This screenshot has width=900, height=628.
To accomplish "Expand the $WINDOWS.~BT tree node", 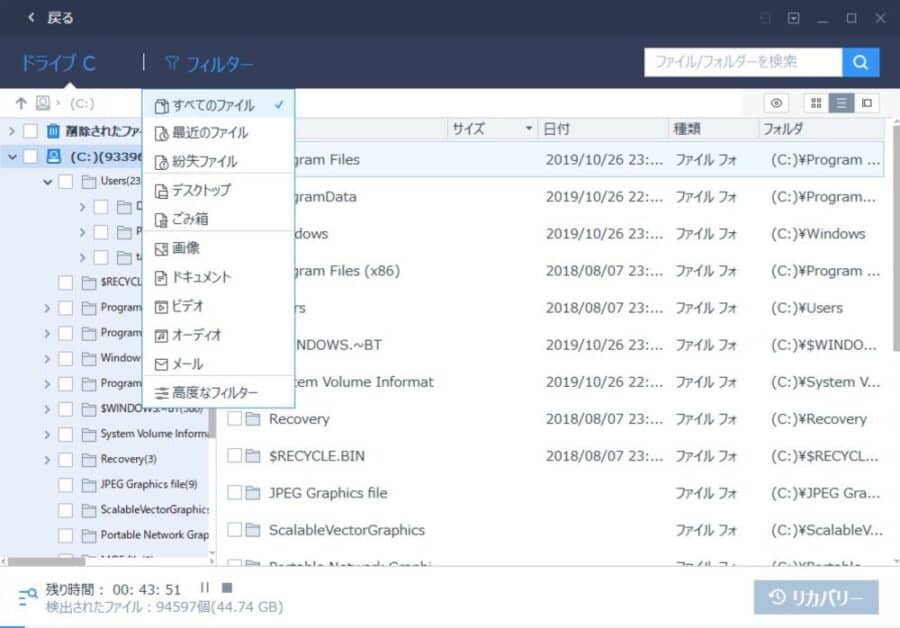I will (47, 409).
